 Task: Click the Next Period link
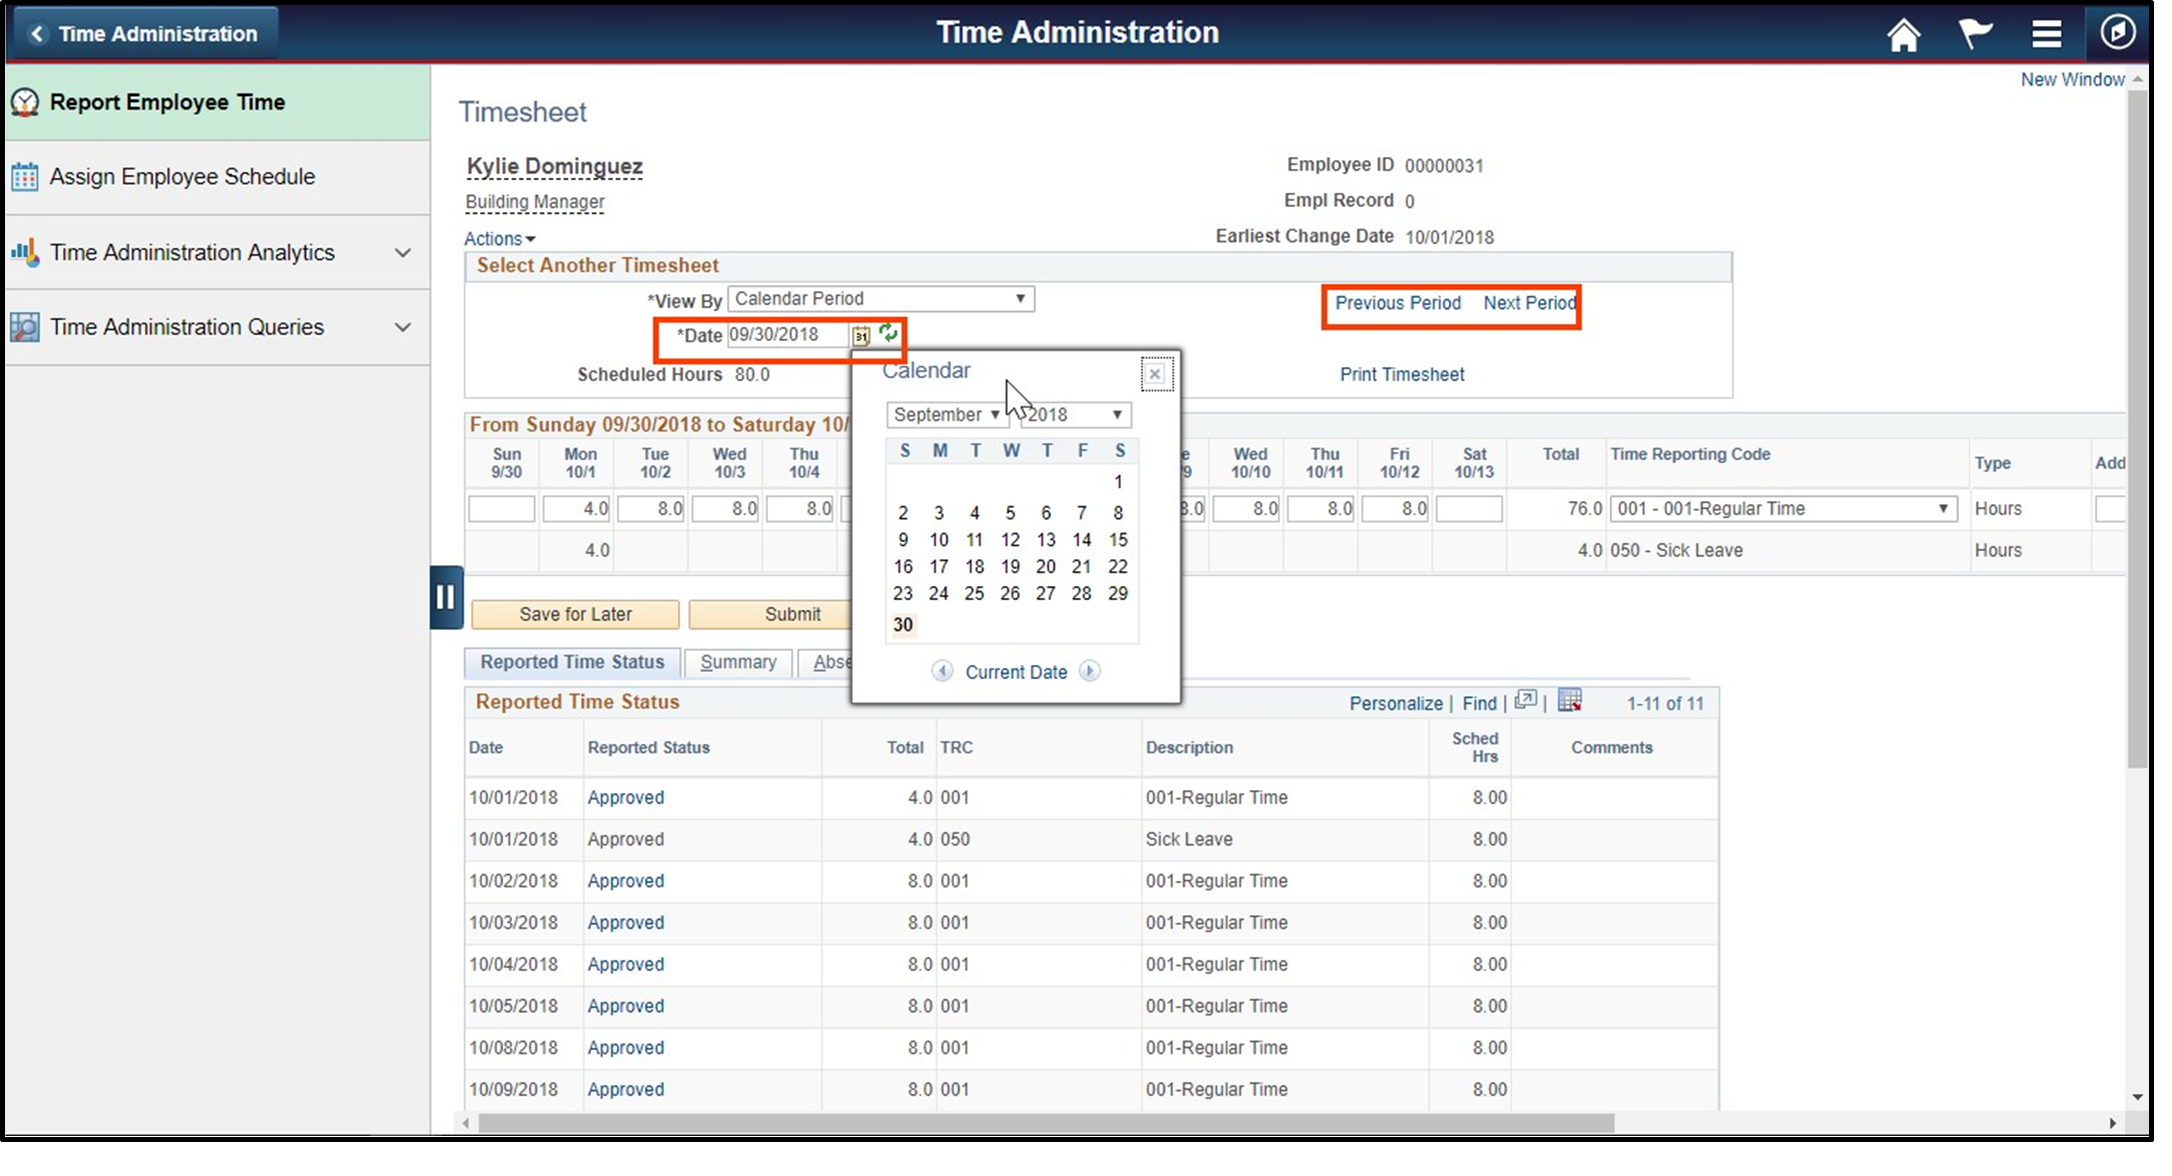pyautogui.click(x=1528, y=303)
